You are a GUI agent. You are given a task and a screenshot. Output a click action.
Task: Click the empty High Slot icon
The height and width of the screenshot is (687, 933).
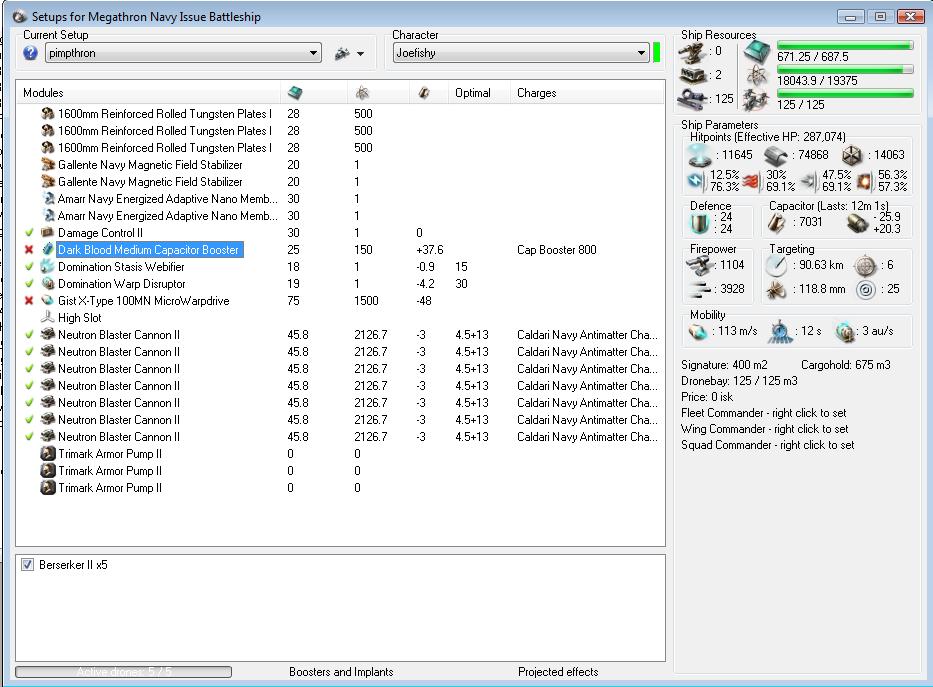coord(47,318)
